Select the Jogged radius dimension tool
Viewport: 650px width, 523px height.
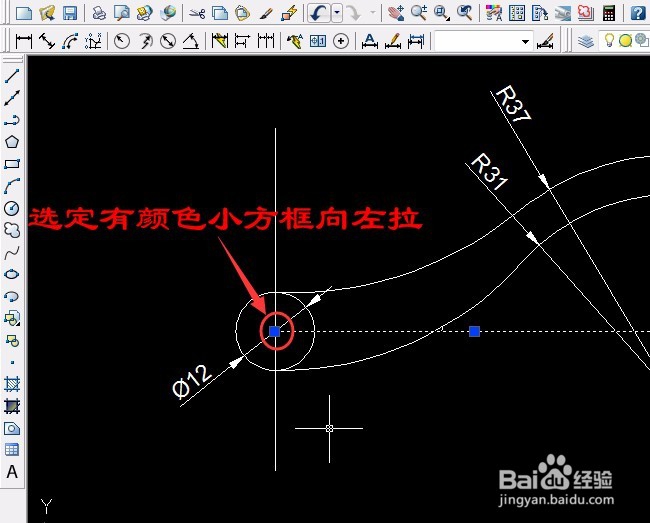145,41
